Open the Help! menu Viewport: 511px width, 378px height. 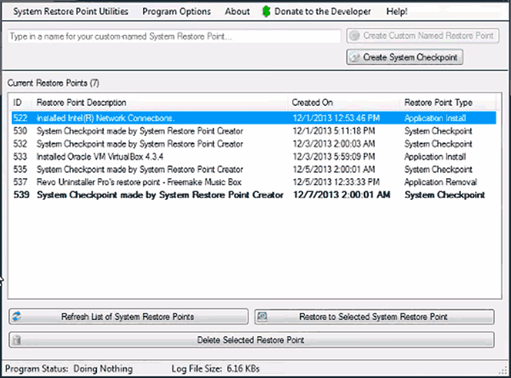tap(397, 11)
